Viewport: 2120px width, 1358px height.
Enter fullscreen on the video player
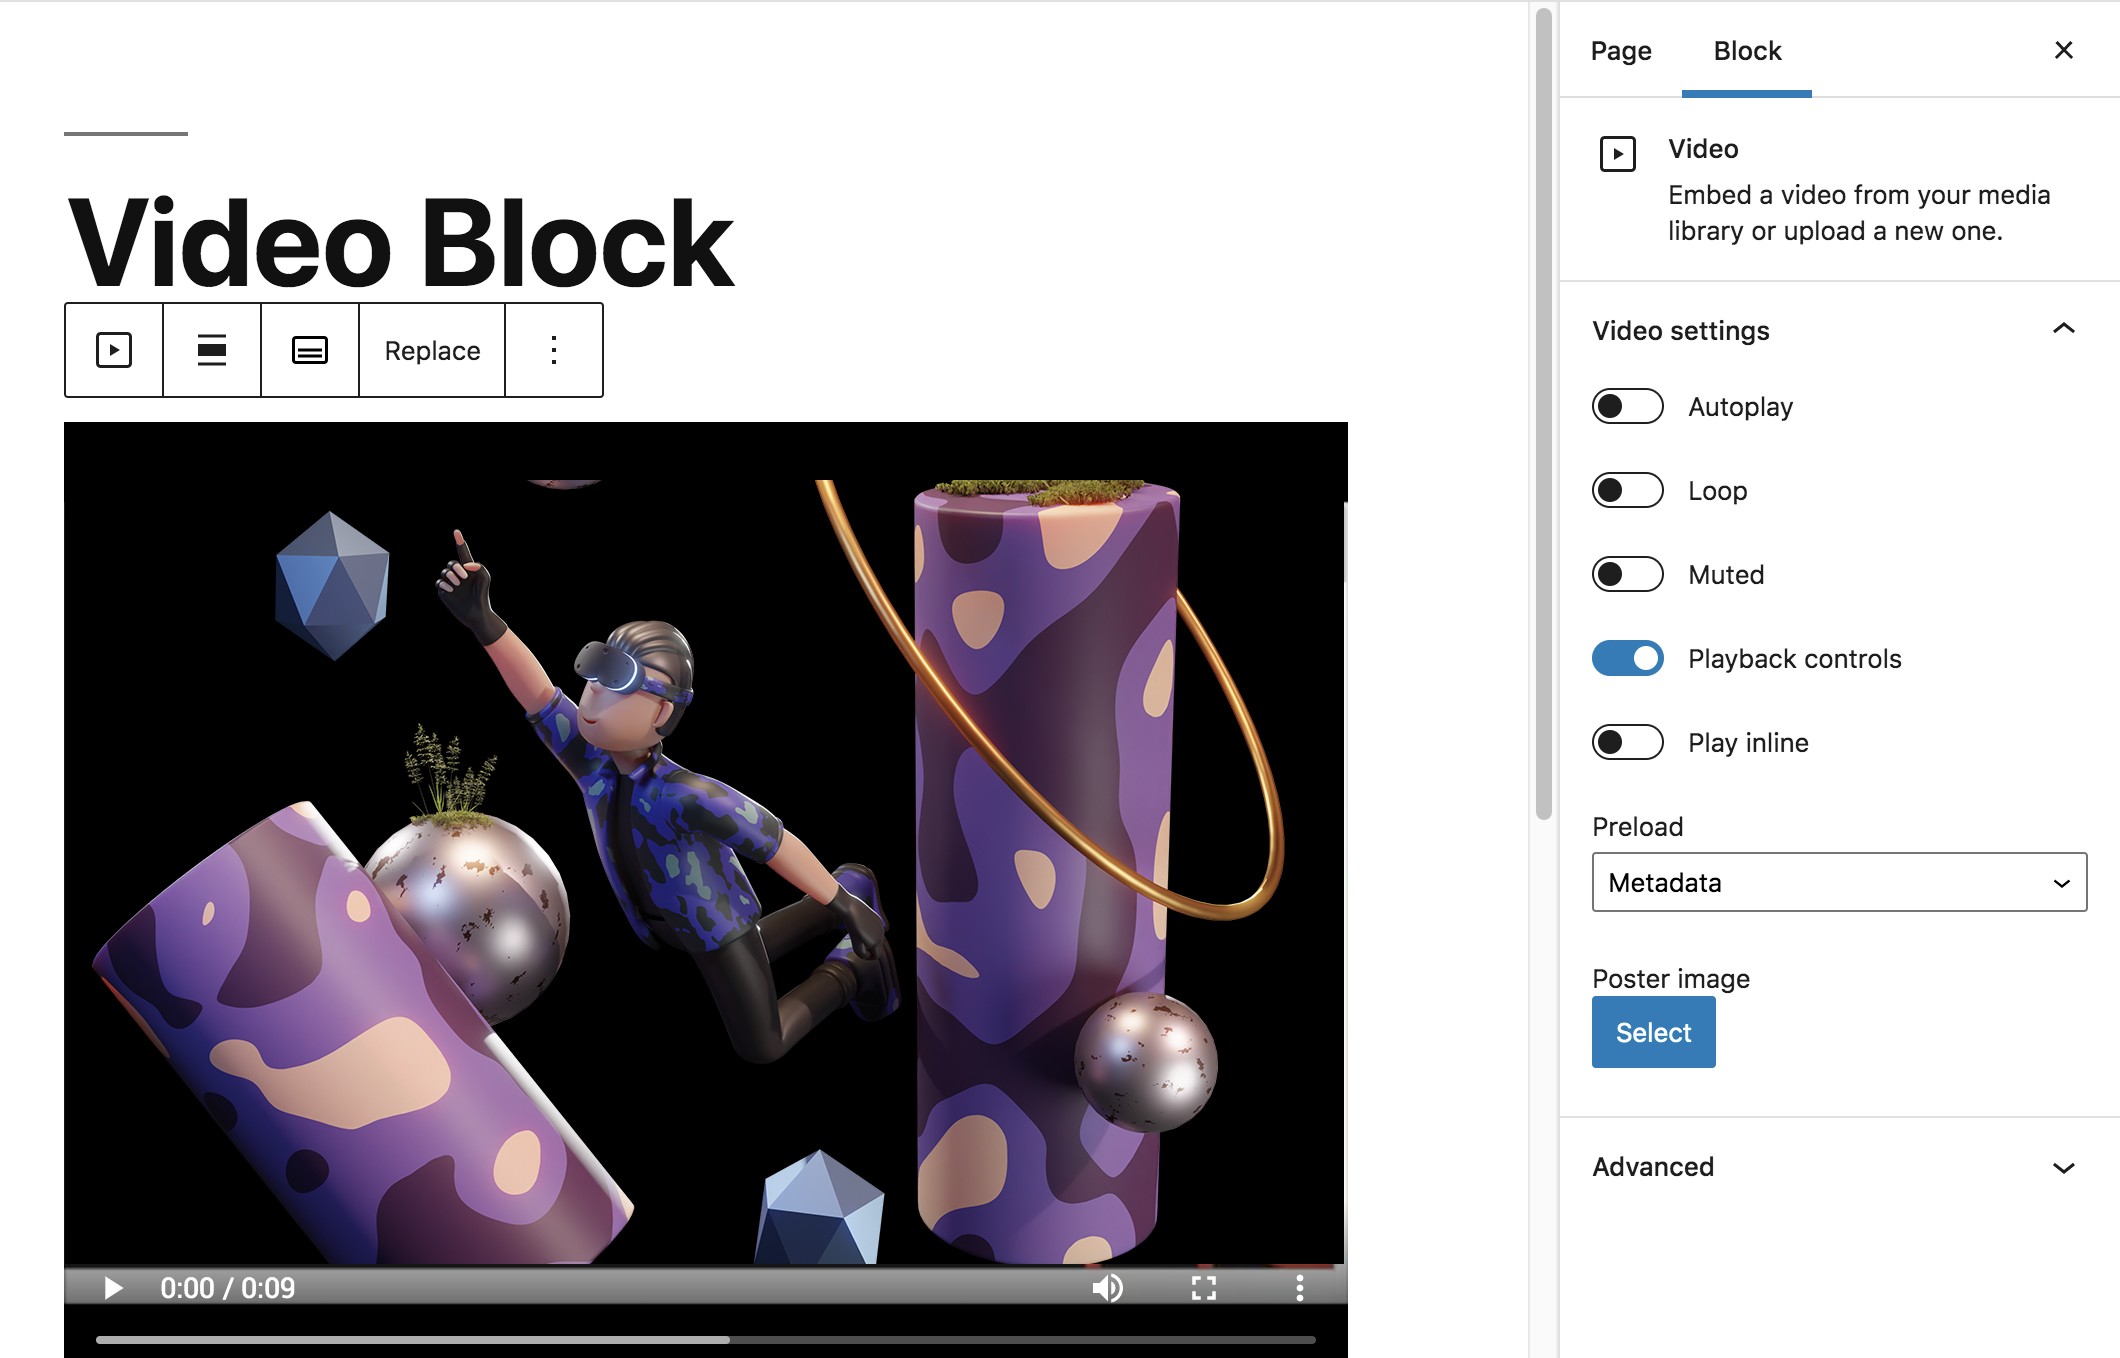[x=1204, y=1288]
